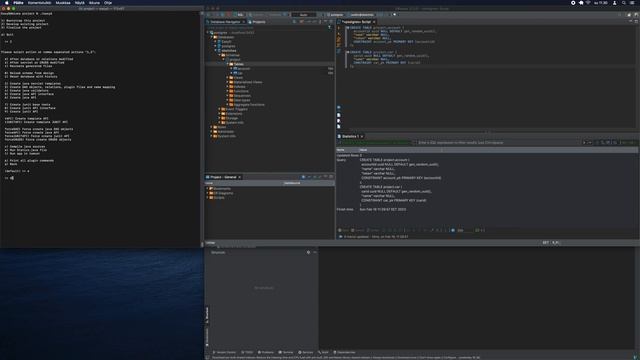Click execute SQL statement icon in editor gutter
The width and height of the screenshot is (640, 360).
click(338, 28)
